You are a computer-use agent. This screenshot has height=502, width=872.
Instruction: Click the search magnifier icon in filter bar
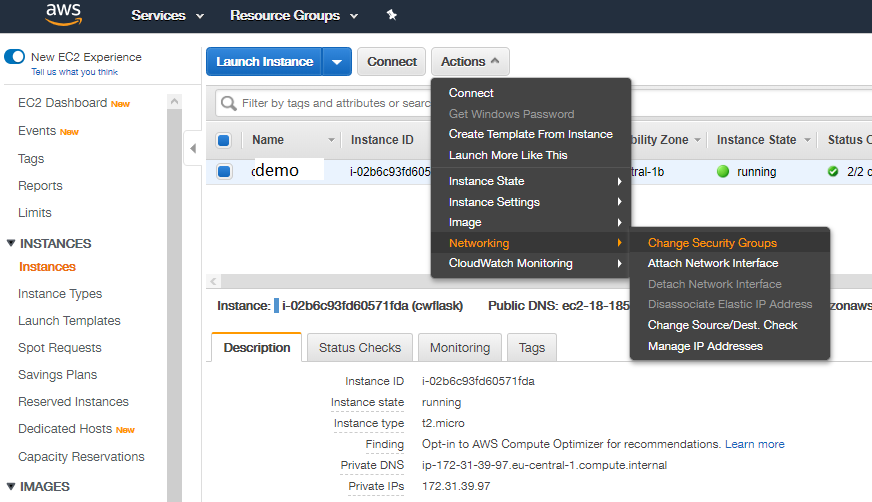coord(229,103)
